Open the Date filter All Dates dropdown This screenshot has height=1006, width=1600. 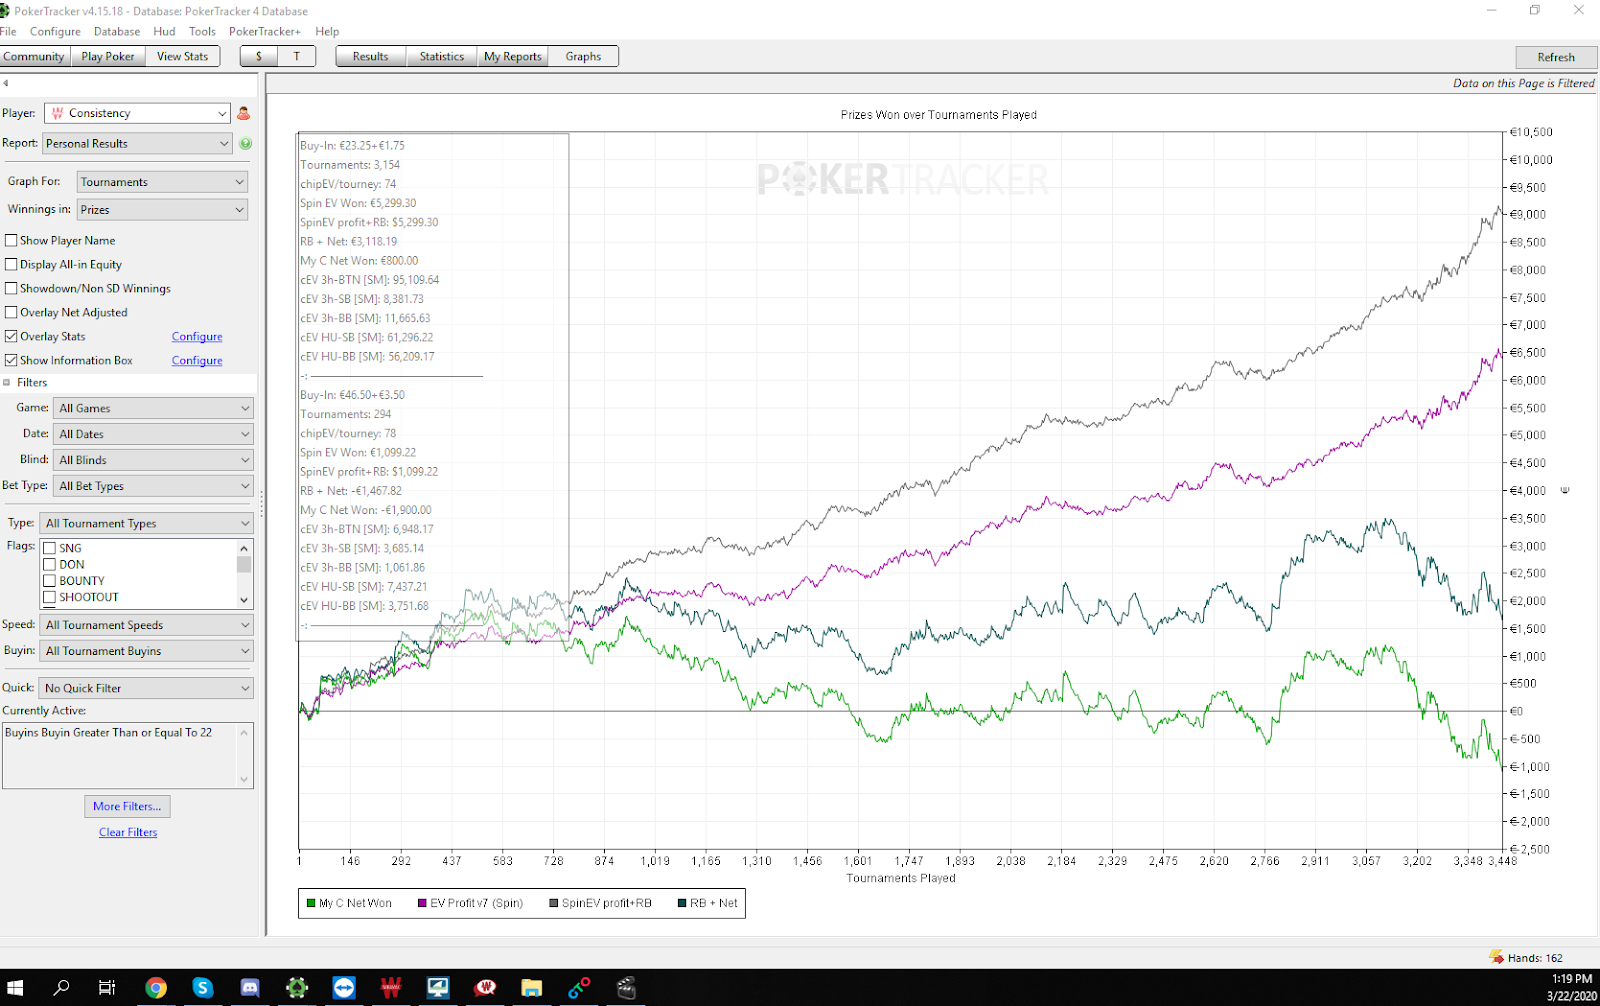(x=153, y=434)
